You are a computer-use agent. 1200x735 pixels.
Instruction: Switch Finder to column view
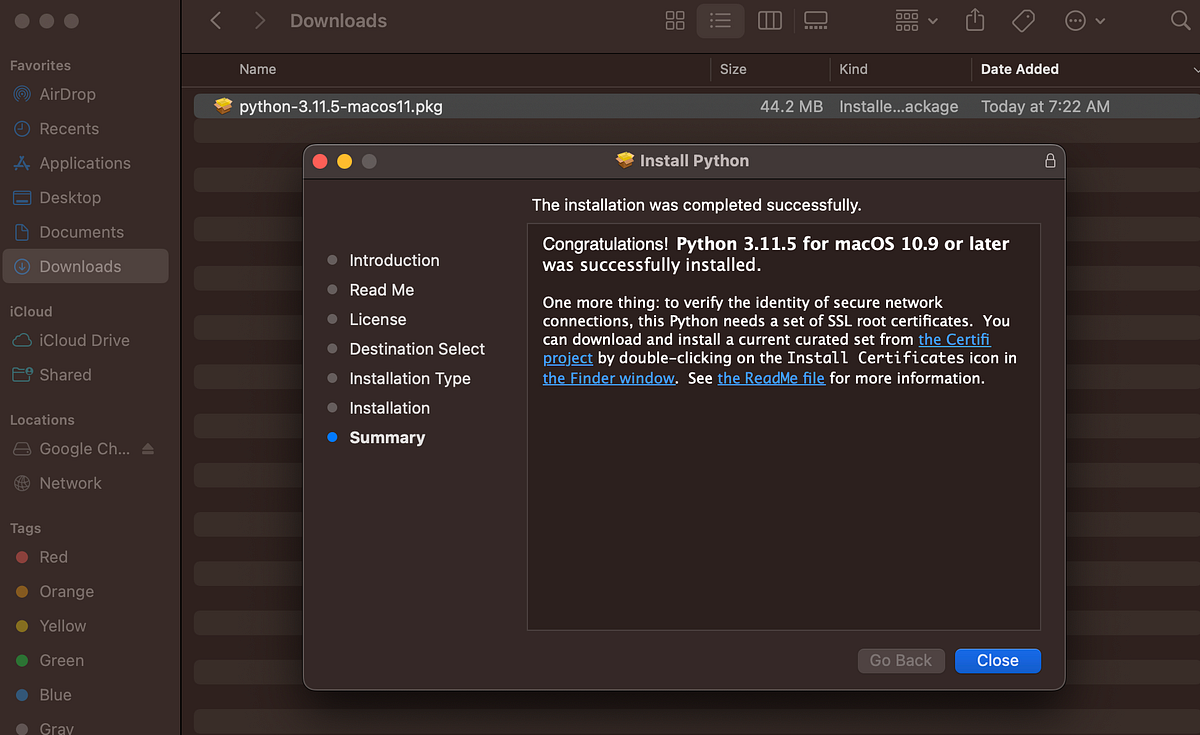pyautogui.click(x=769, y=20)
